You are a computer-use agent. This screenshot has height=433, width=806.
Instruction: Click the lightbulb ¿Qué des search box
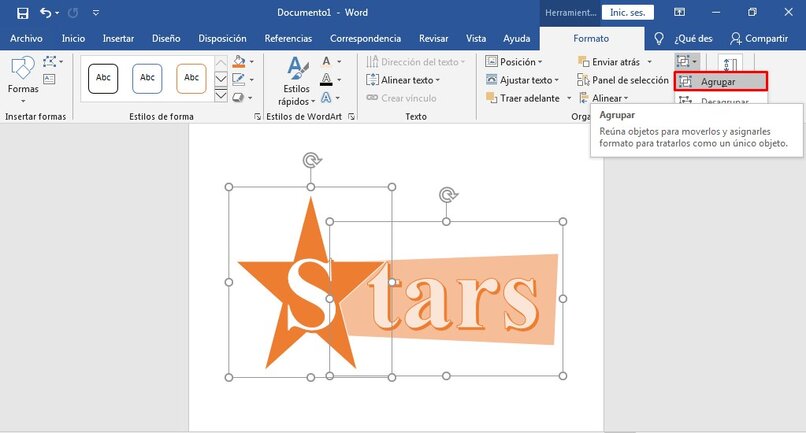point(683,38)
